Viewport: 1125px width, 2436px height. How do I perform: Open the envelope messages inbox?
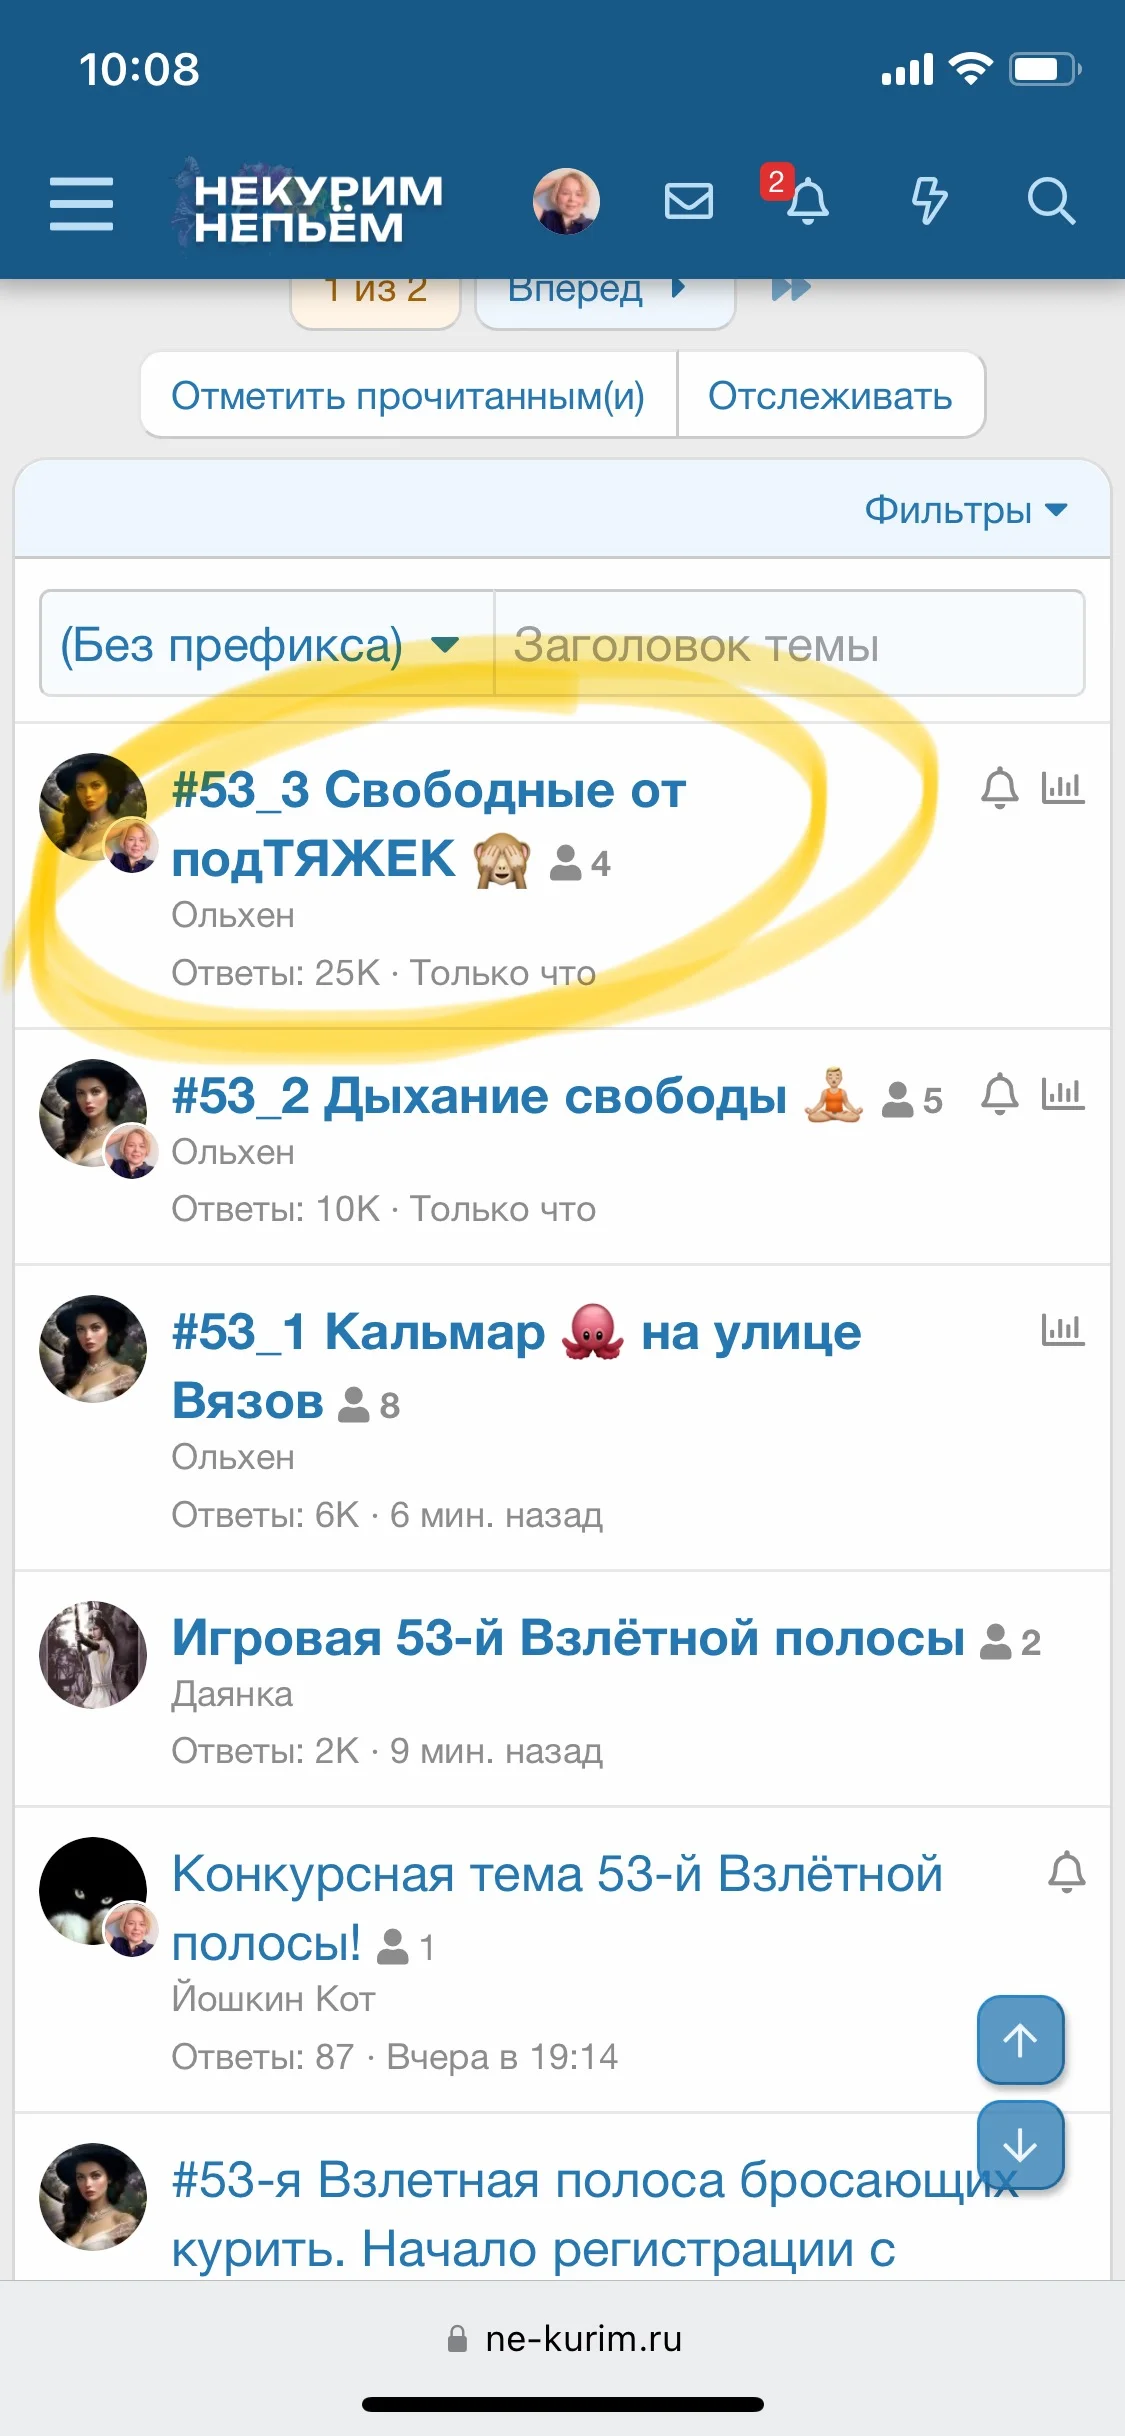tap(689, 201)
